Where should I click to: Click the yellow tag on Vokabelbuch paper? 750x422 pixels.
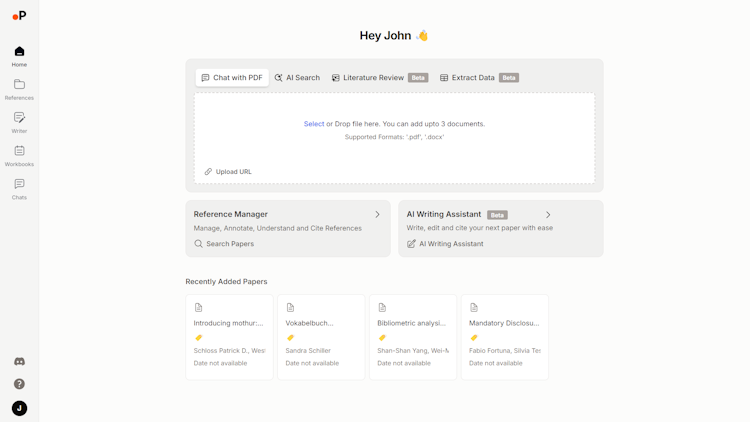click(290, 338)
